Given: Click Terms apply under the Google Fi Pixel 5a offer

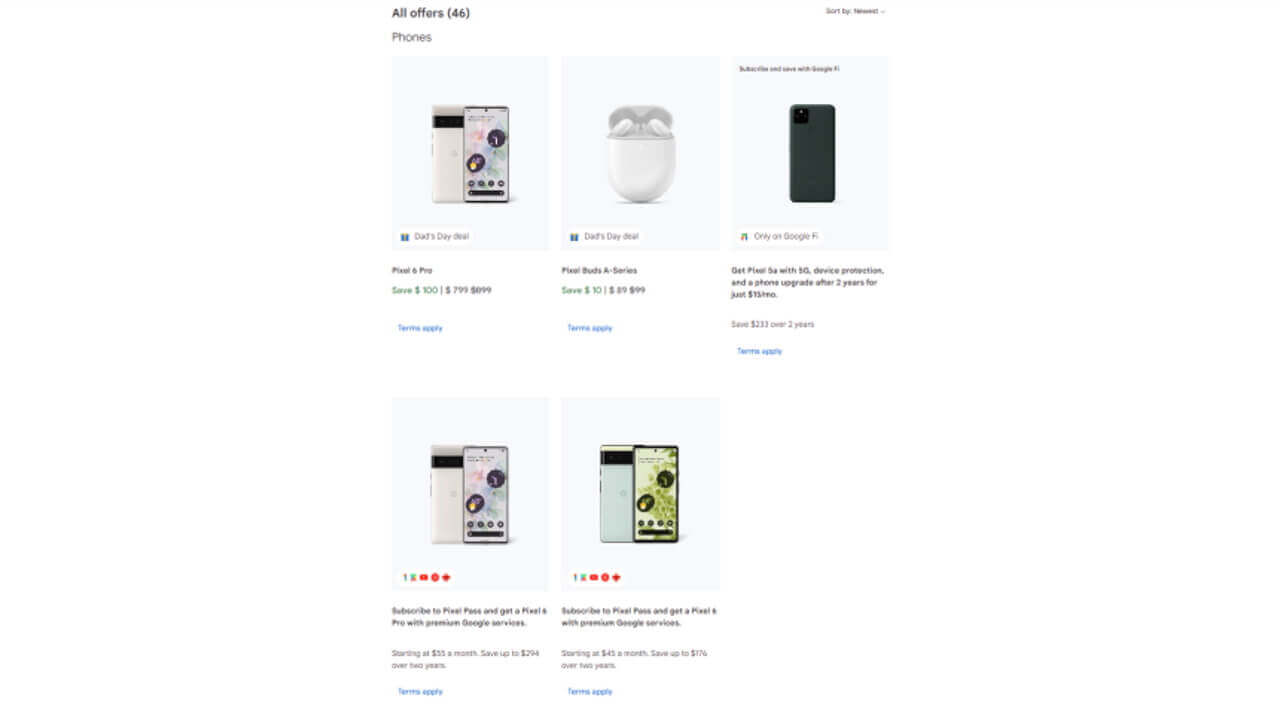Looking at the screenshot, I should point(758,351).
